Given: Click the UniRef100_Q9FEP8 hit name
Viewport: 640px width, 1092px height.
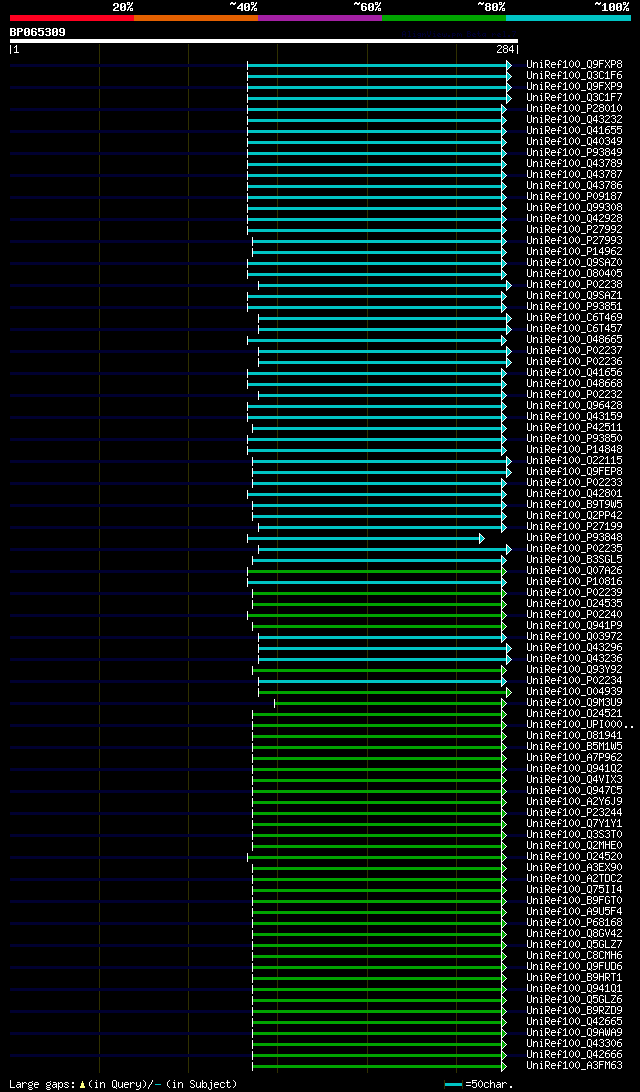Looking at the screenshot, I should (x=575, y=471).
